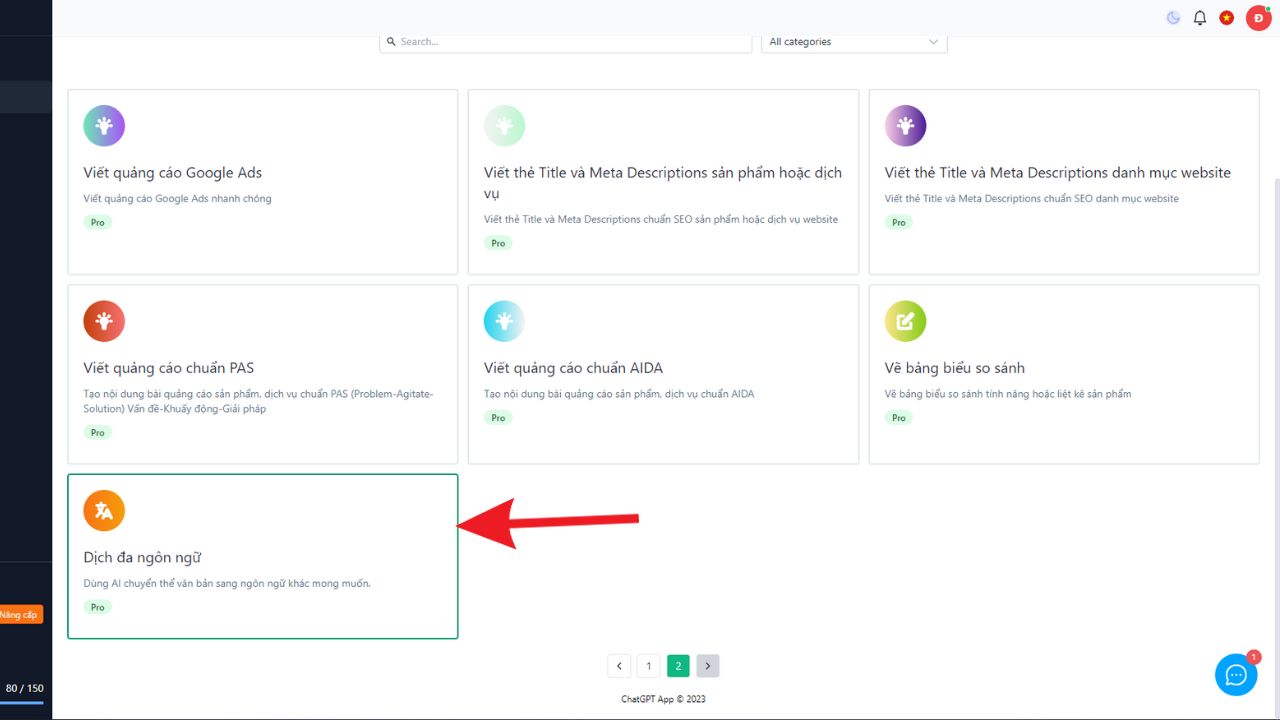Click the Nâng cấp upgrade button

point(20,615)
